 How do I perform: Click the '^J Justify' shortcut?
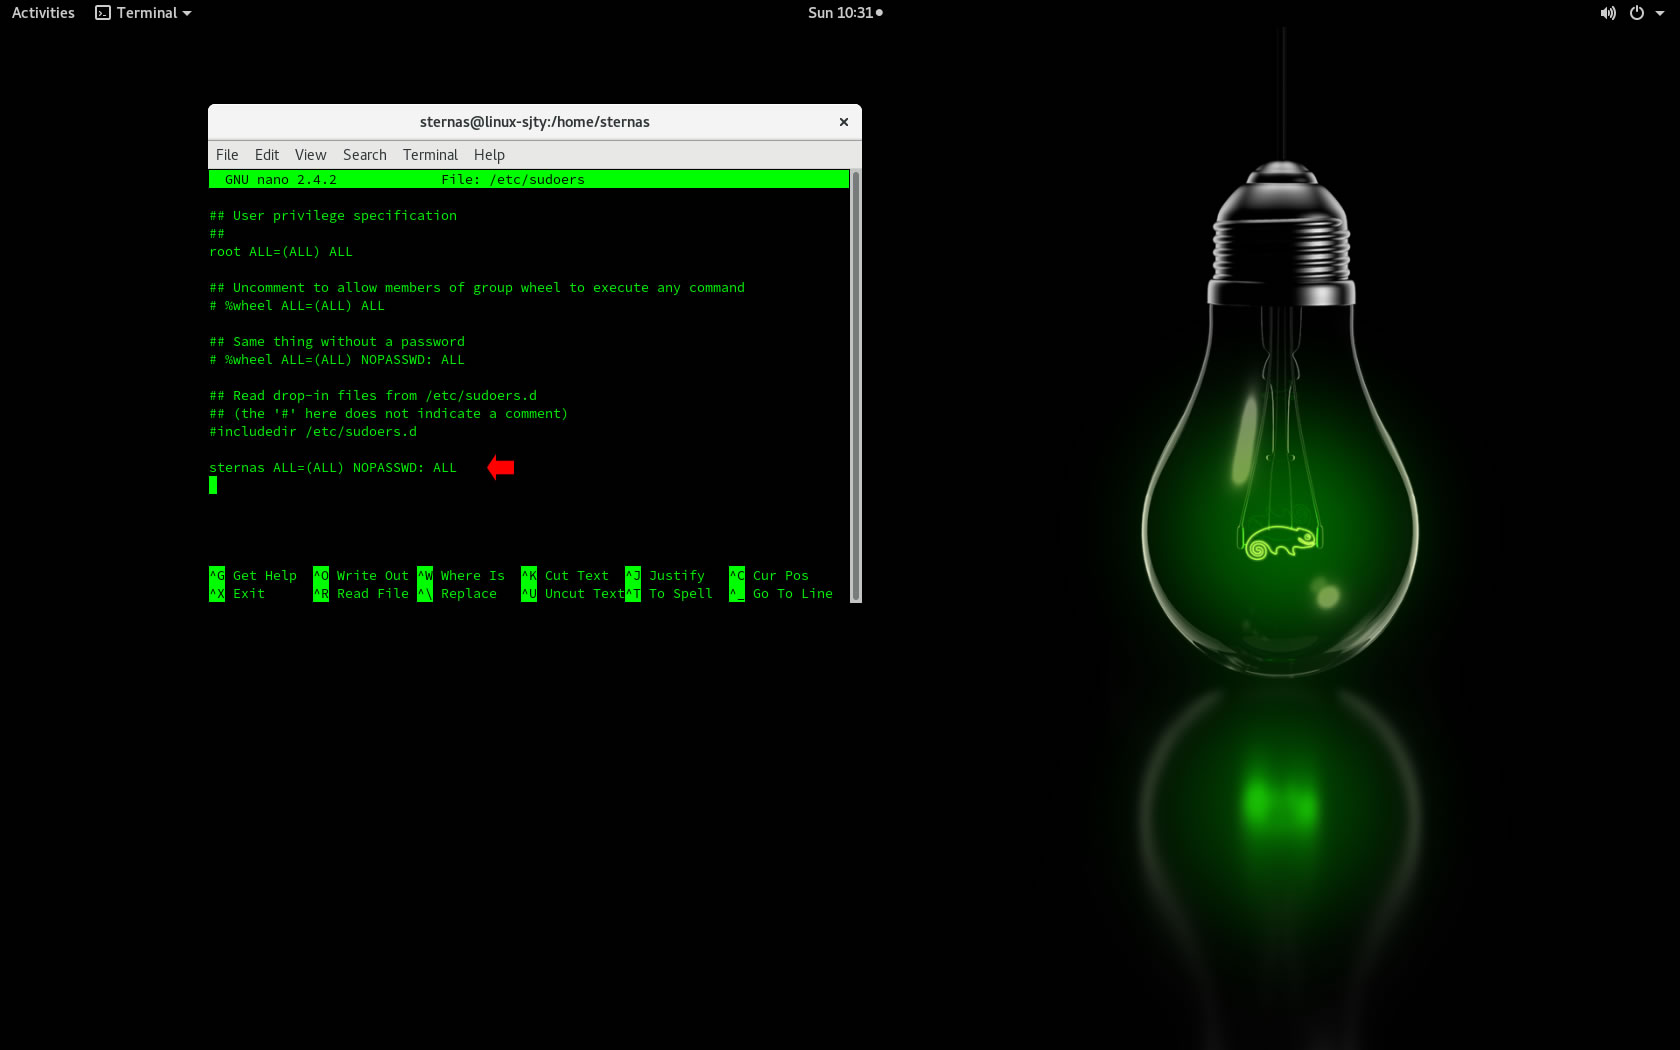[x=665, y=576]
